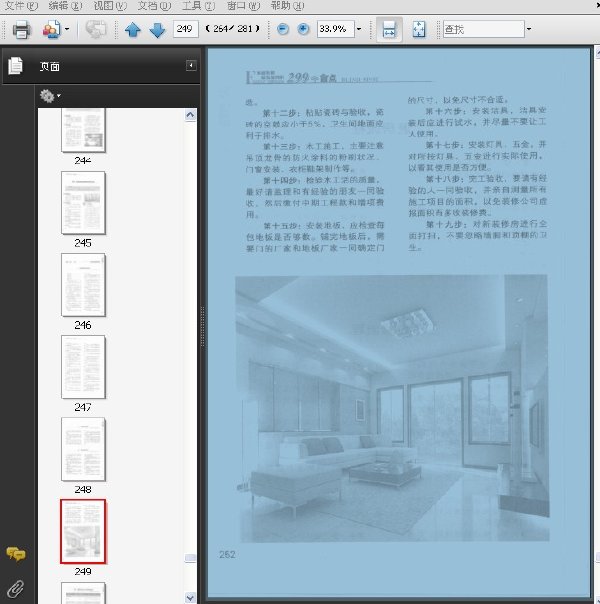
Task: Click the Print icon
Action: point(21,29)
